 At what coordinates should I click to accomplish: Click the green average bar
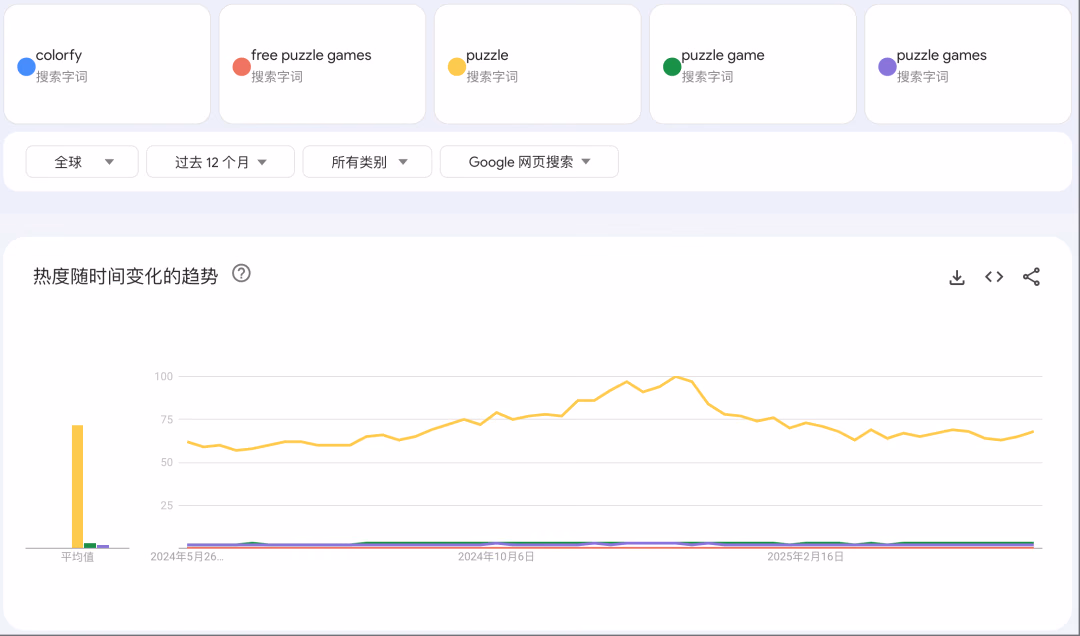click(x=90, y=546)
